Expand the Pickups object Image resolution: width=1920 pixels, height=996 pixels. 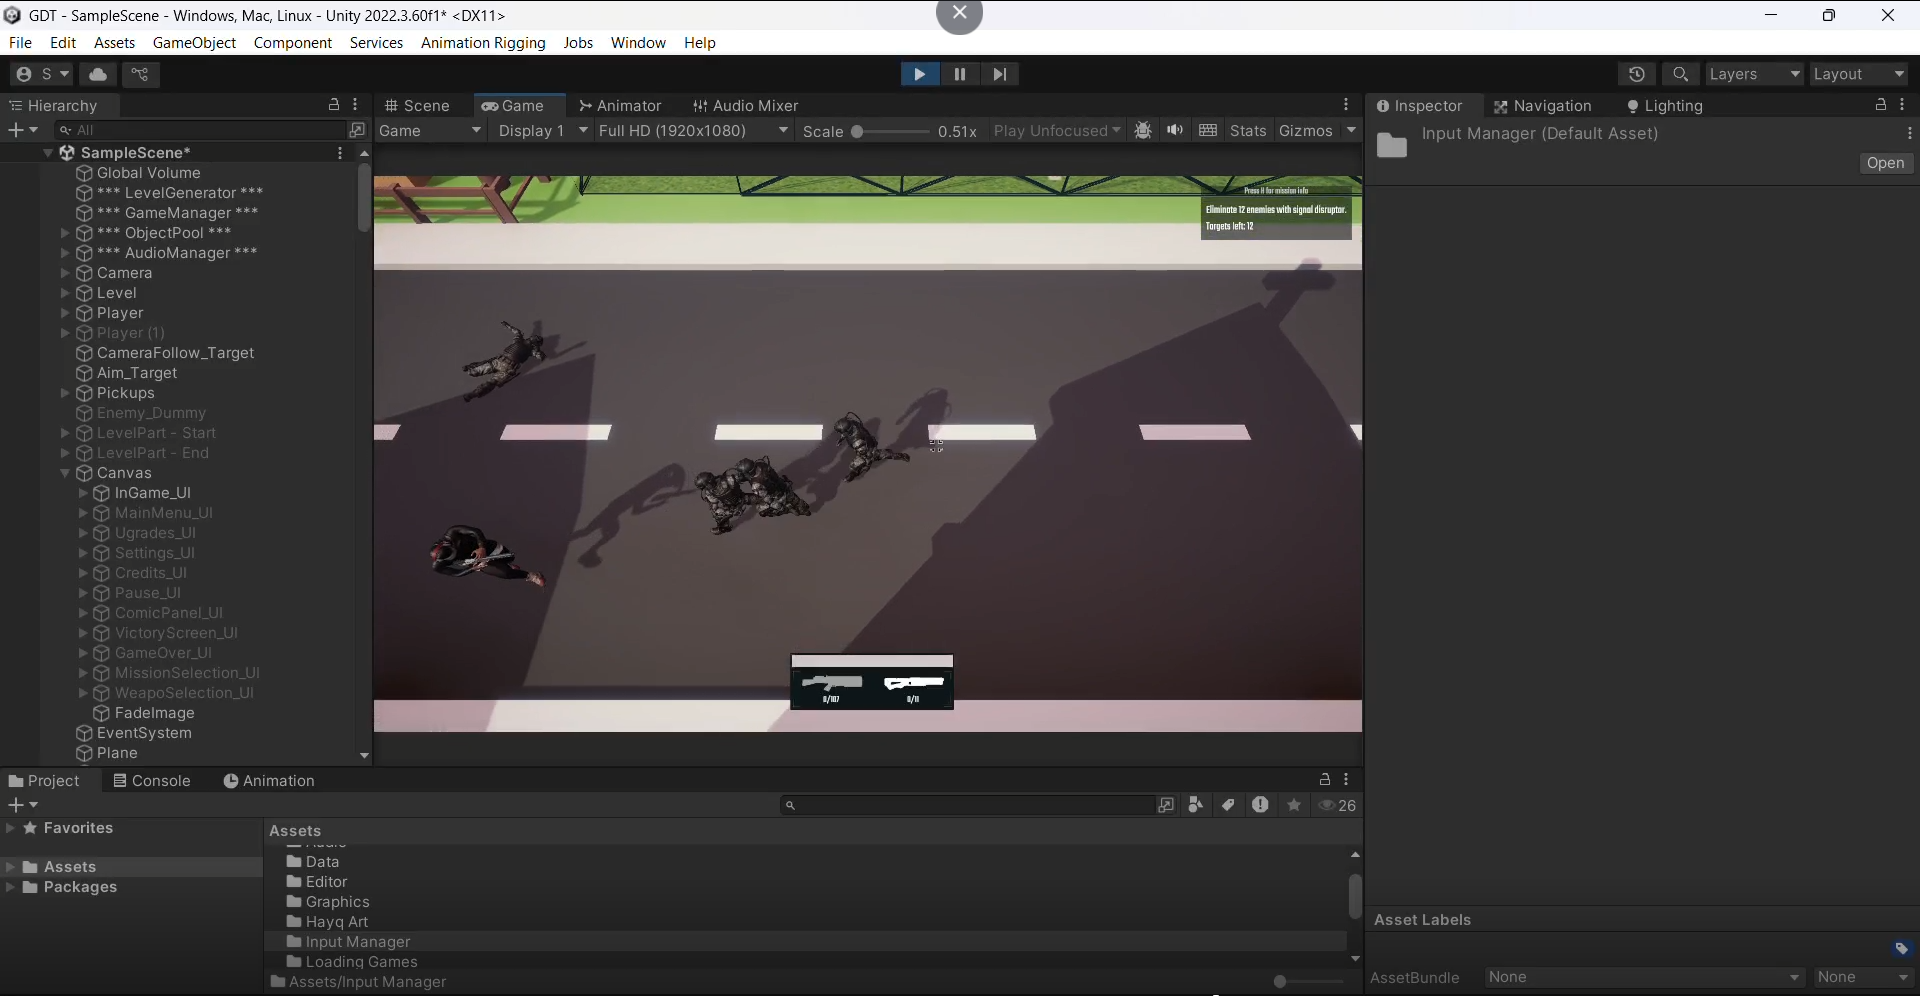(65, 393)
